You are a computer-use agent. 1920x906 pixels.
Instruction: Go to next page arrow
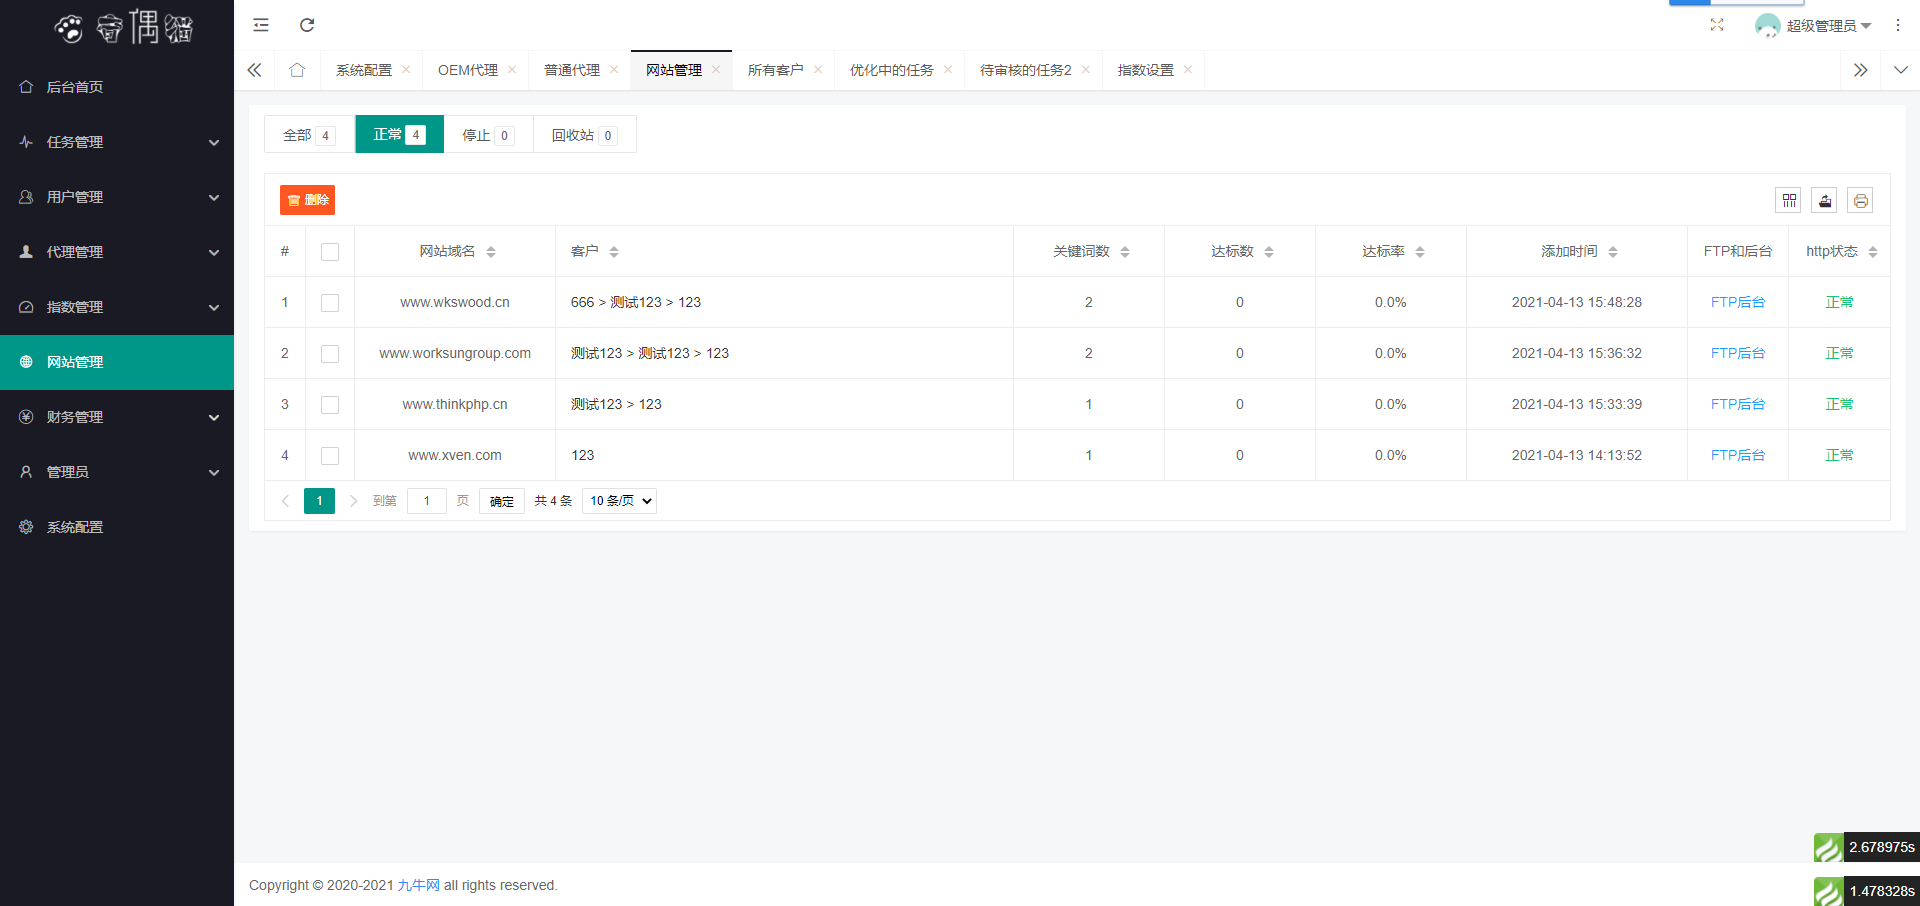pos(353,501)
